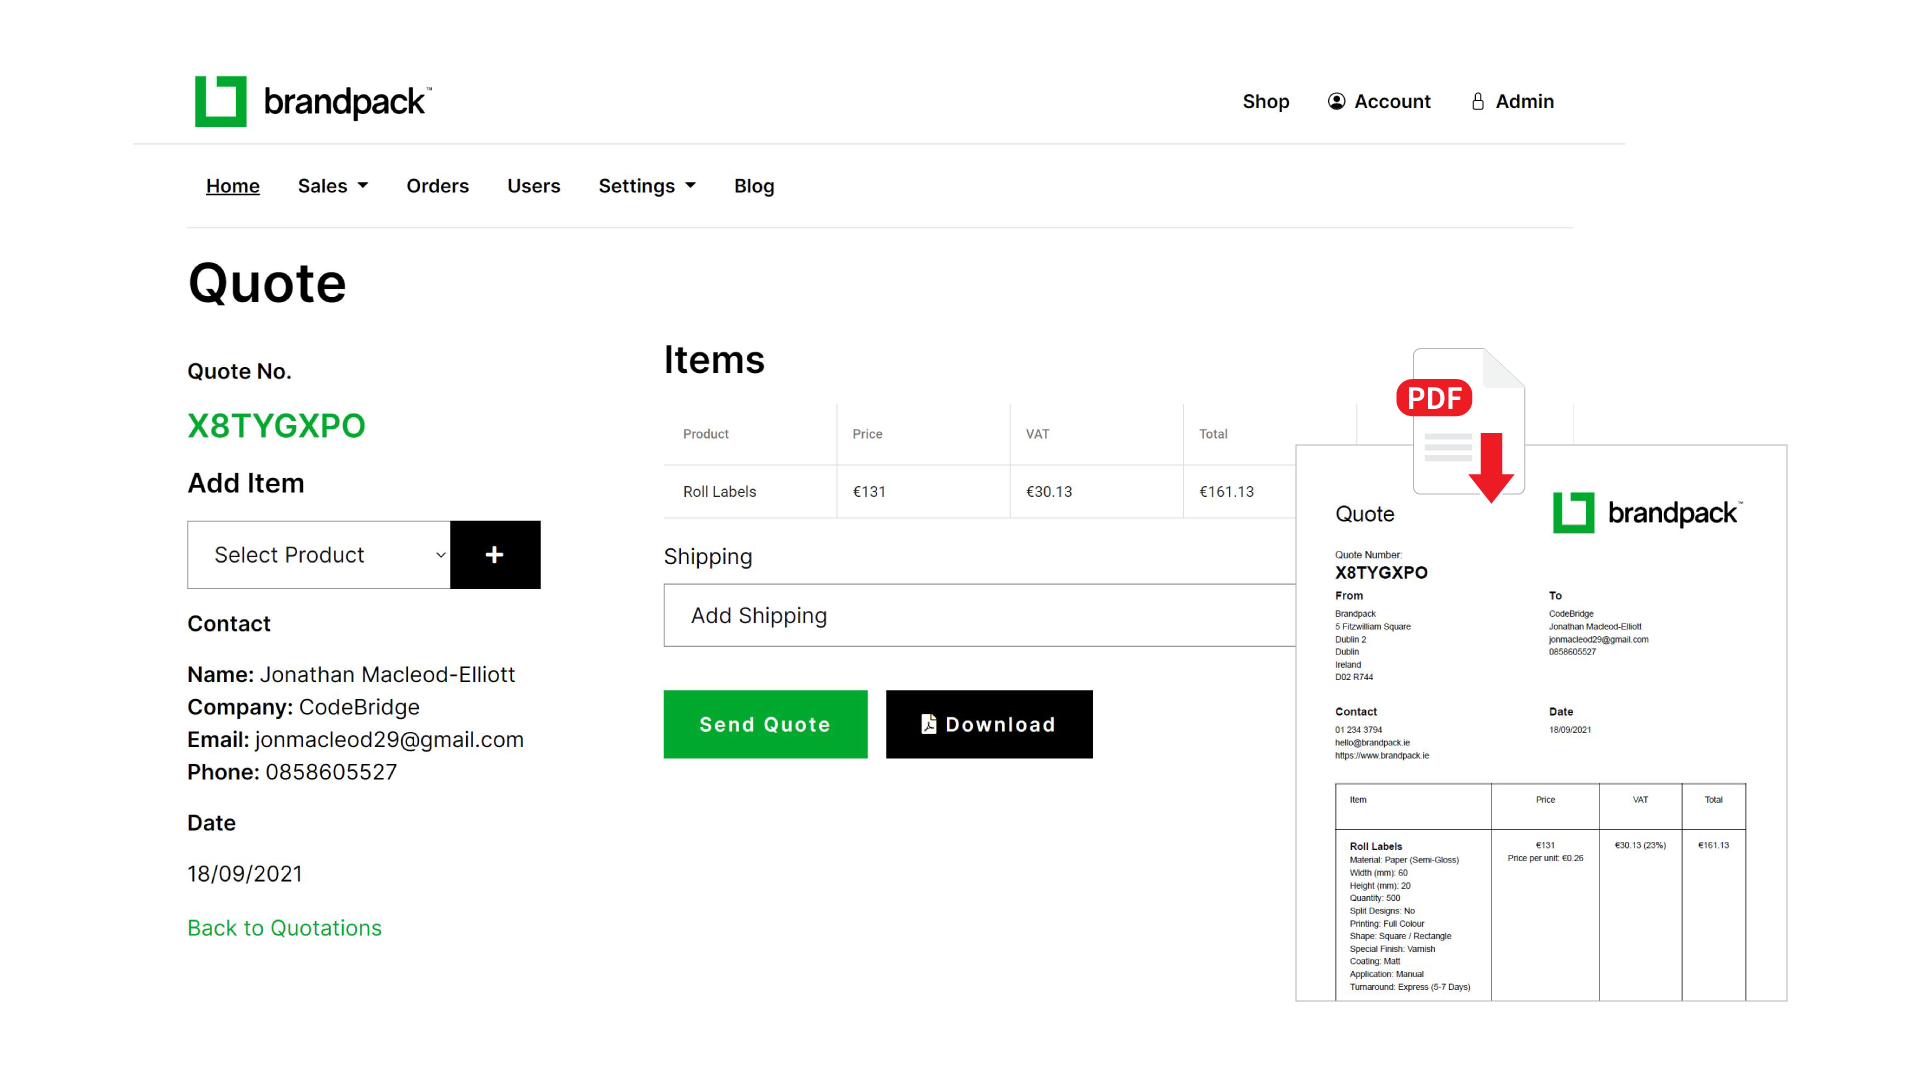Click the Admin lock icon

click(1477, 101)
